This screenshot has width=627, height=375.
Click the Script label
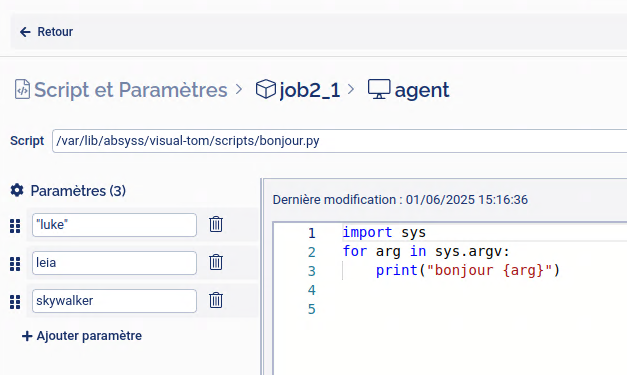tap(27, 141)
